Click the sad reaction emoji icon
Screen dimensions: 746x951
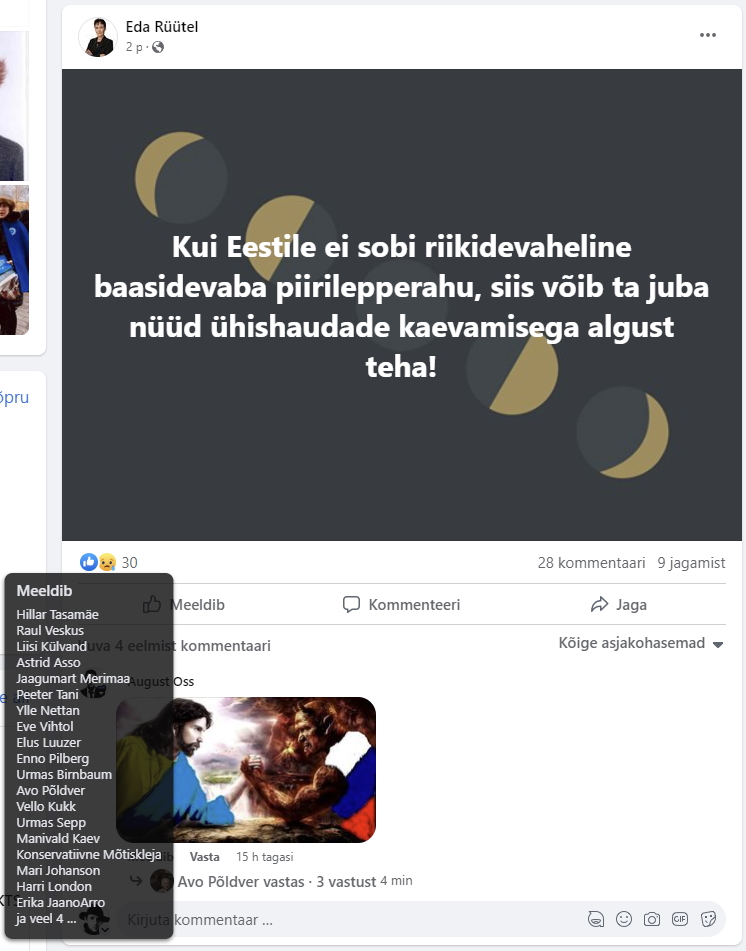[x=107, y=562]
